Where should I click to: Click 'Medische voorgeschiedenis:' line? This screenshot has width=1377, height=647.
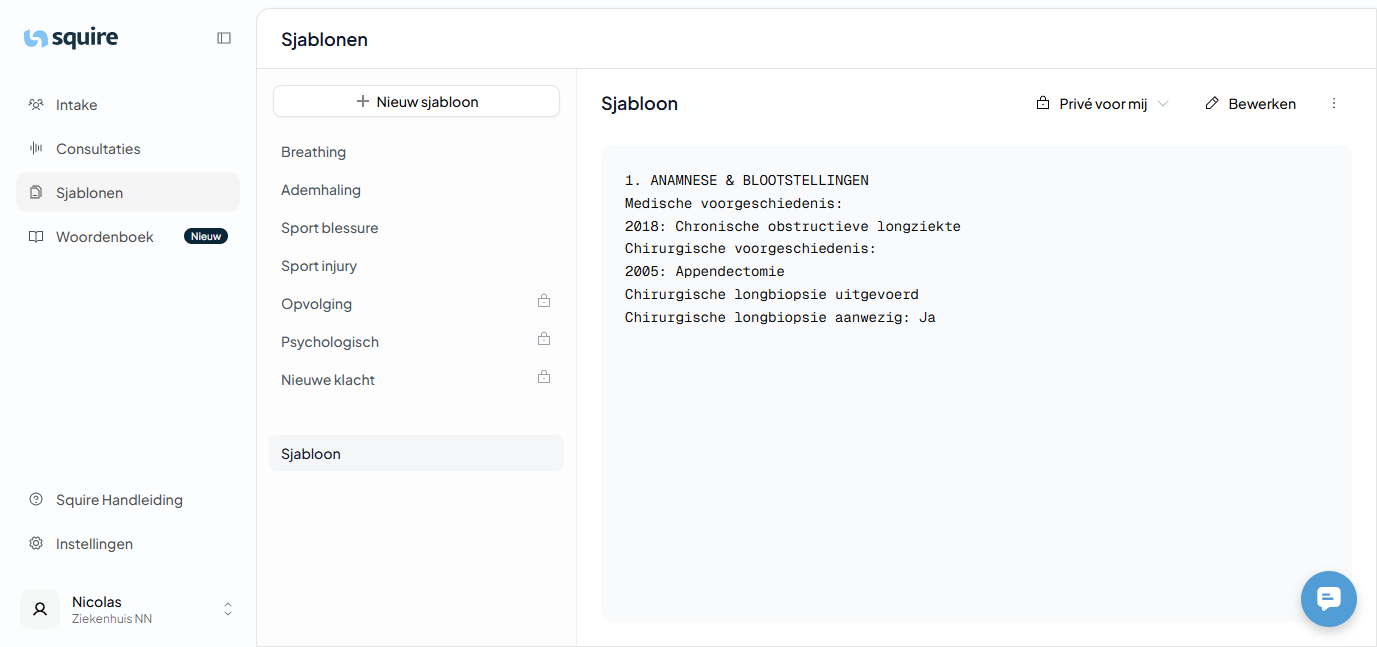tap(734, 204)
